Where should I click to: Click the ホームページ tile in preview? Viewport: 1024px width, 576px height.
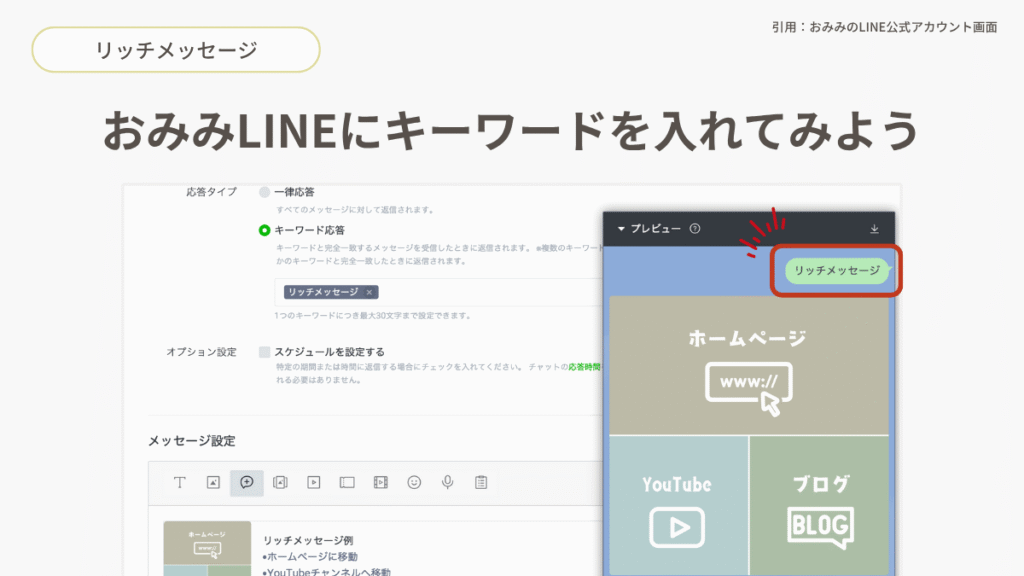pyautogui.click(x=748, y=365)
